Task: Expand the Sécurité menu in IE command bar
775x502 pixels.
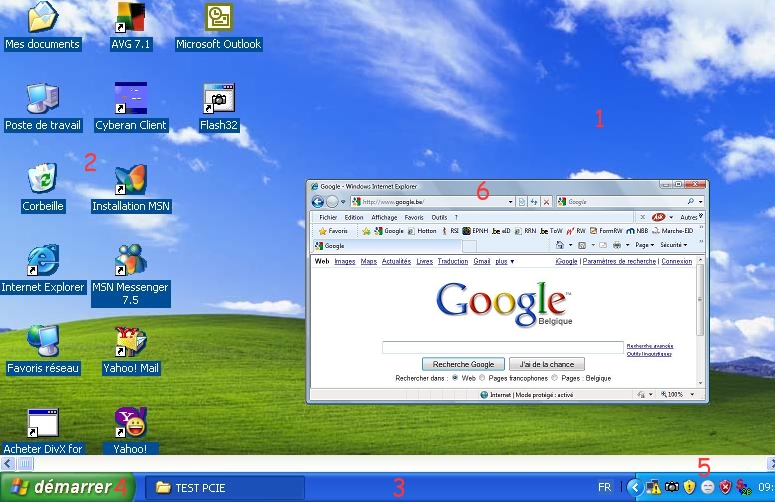Action: click(x=674, y=245)
